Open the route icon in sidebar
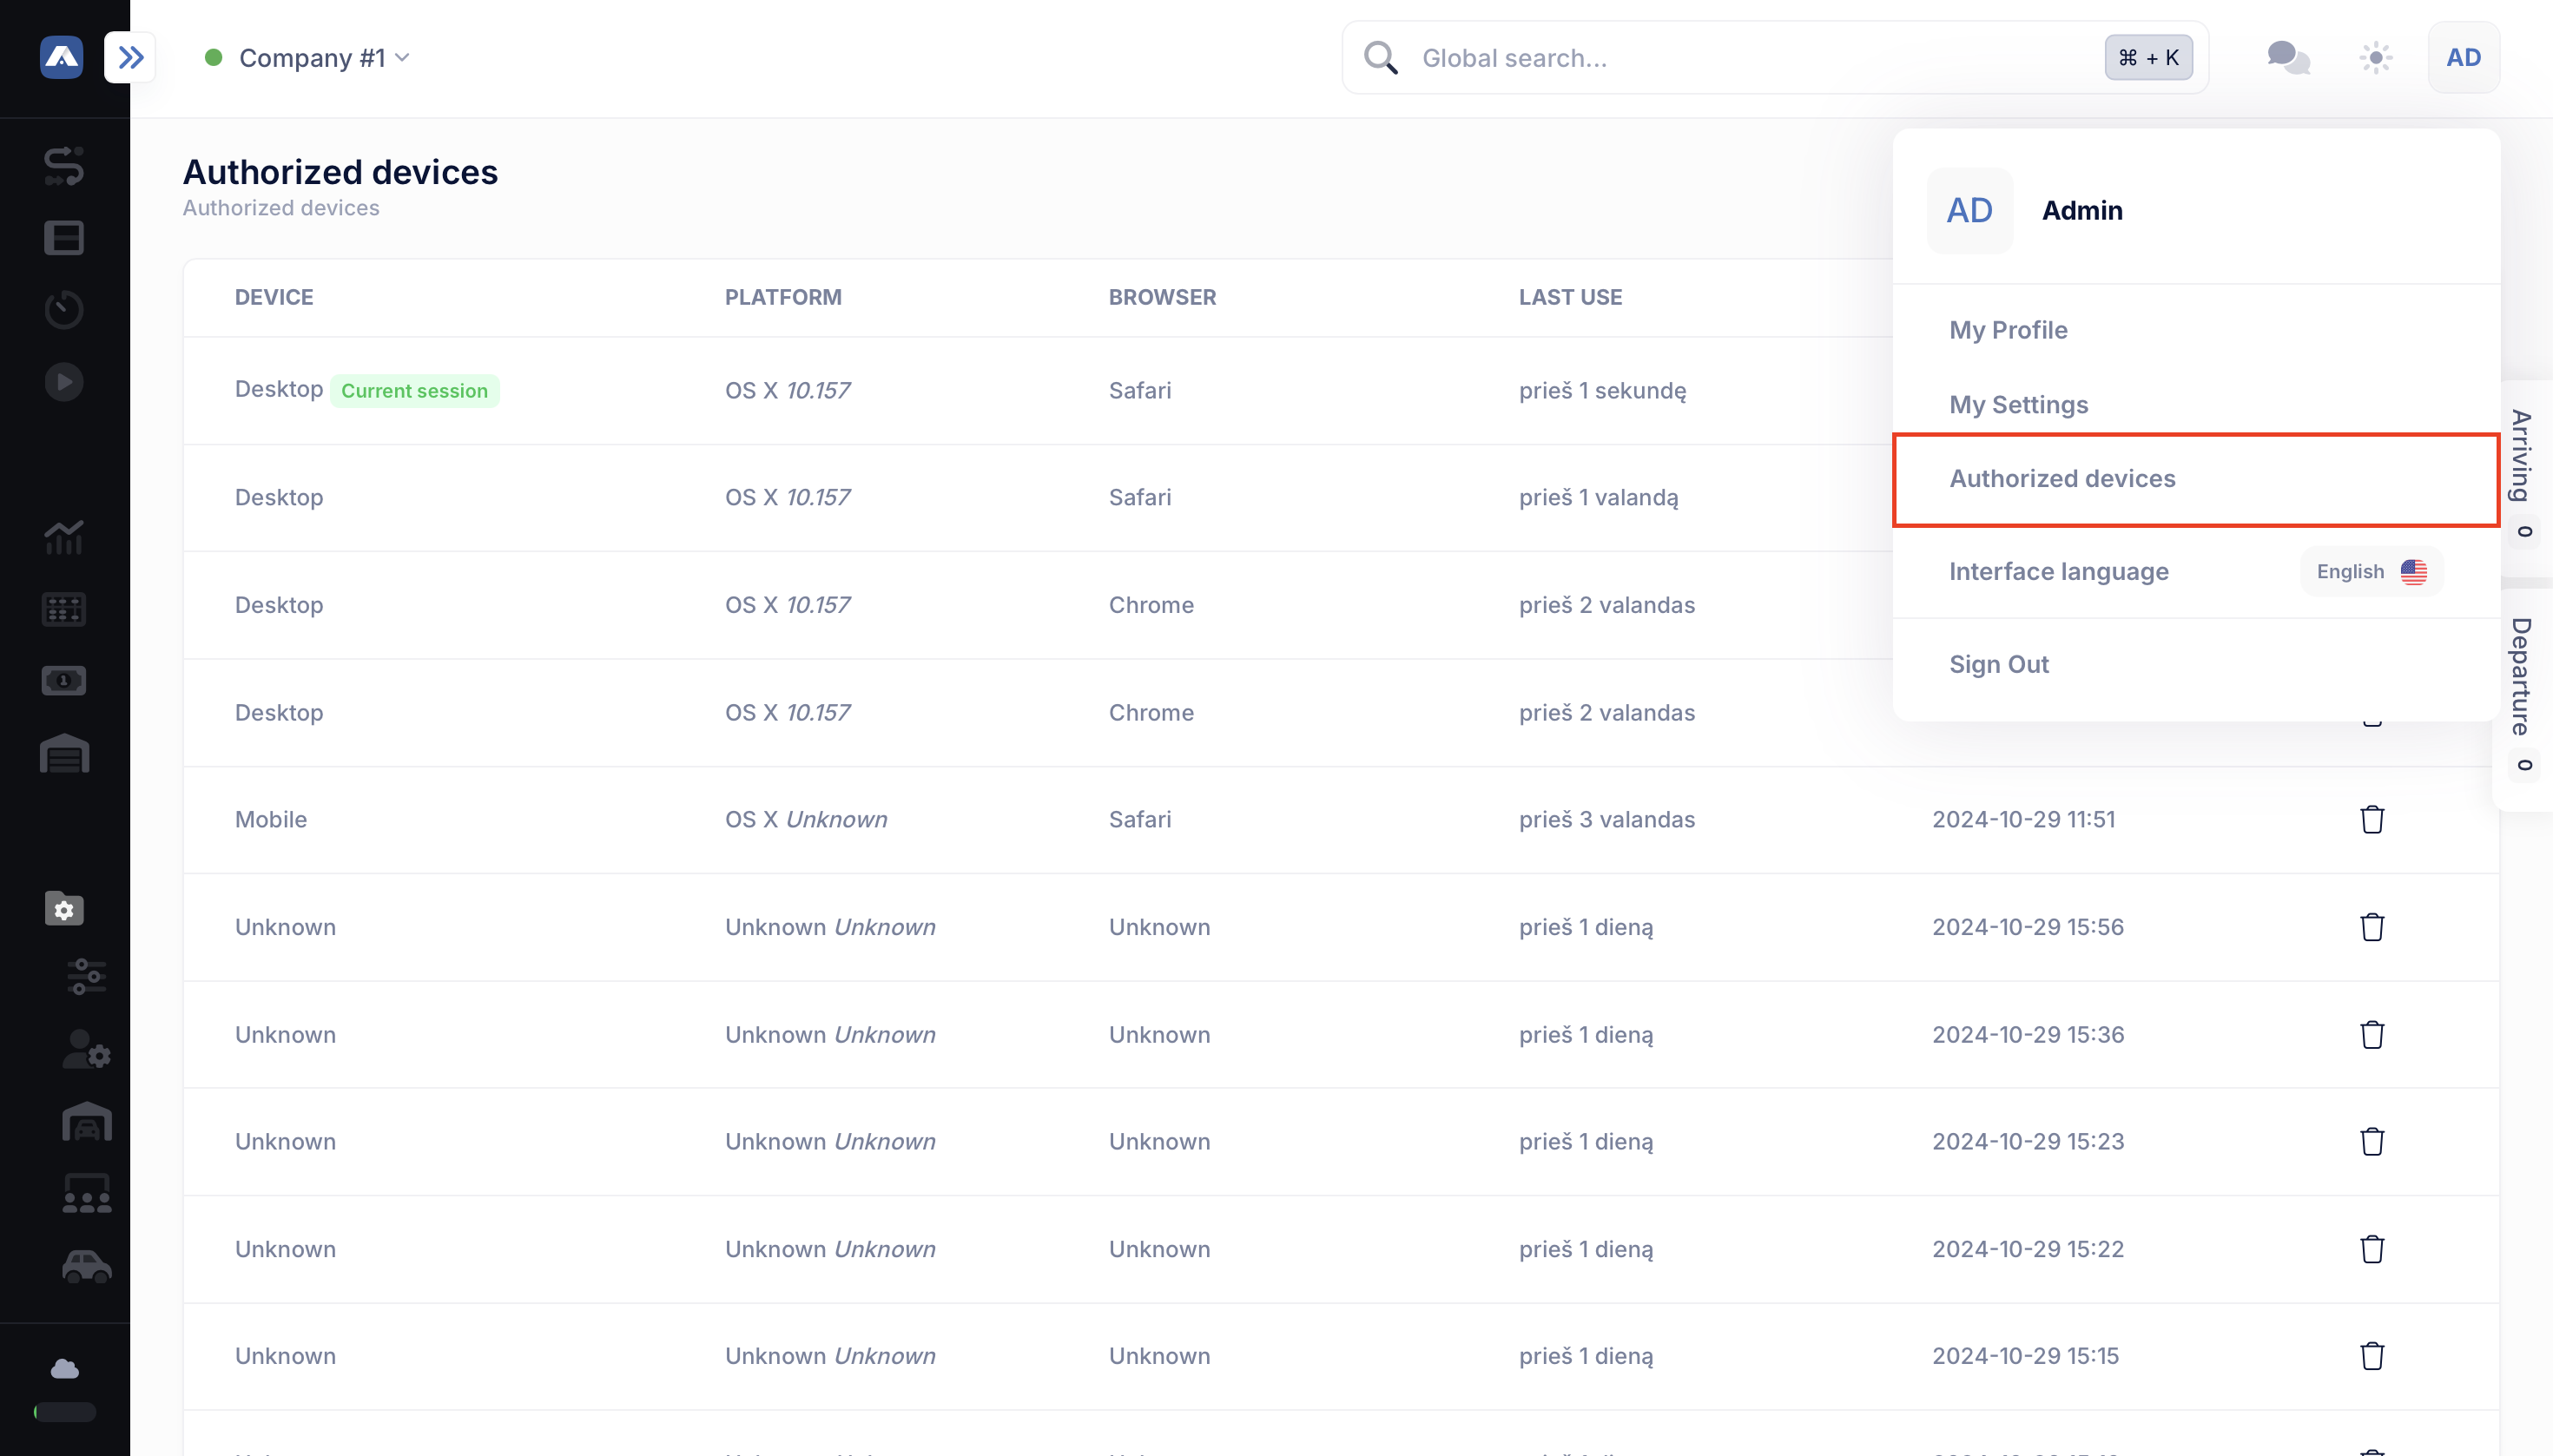Screen dimensions: 2553x1456 64,166
